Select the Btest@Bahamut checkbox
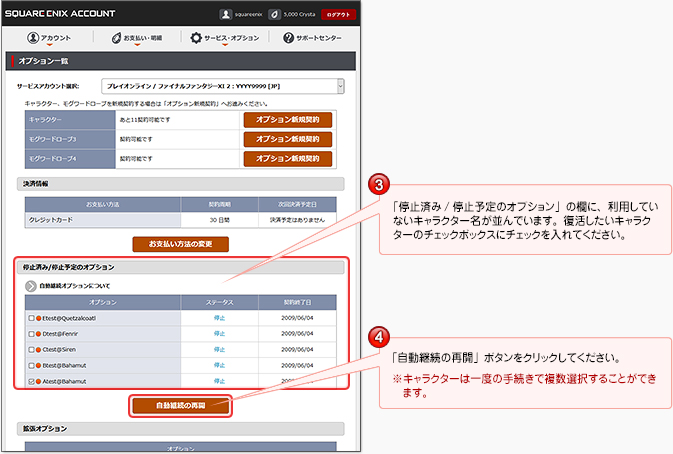The height and width of the screenshot is (454, 673). click(x=31, y=366)
